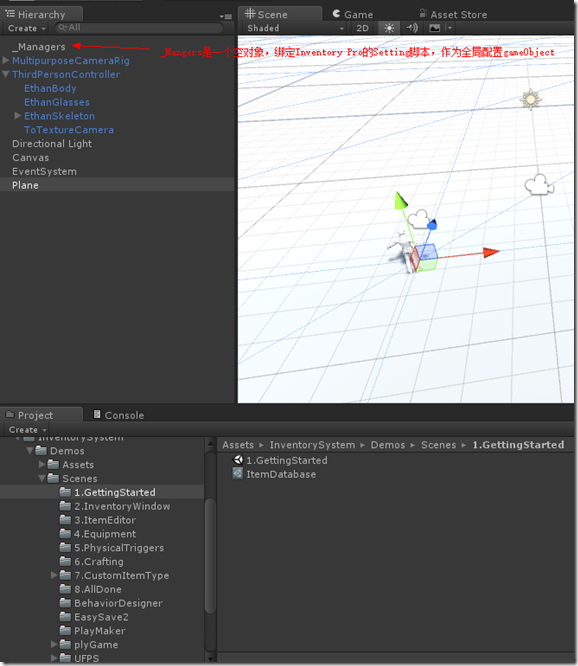Select _Managers object in Hierarchy
Screen dimensions: 578x666
coord(39,47)
